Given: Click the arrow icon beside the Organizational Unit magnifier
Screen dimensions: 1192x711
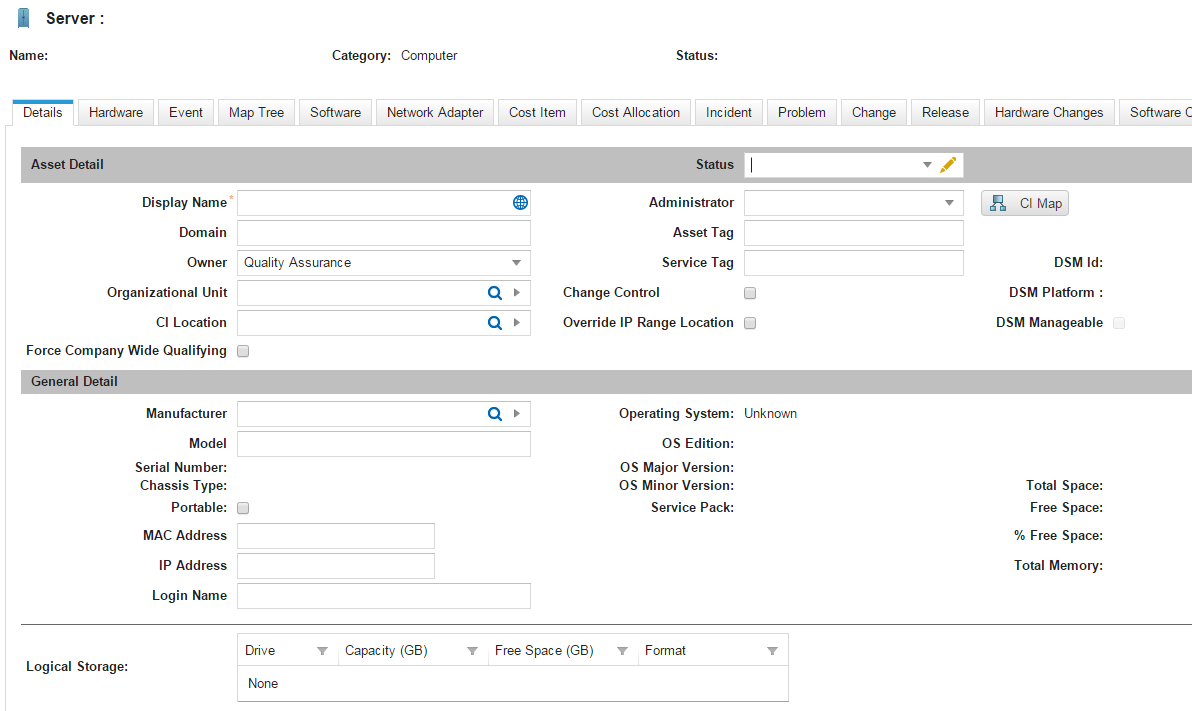Looking at the screenshot, I should (x=516, y=292).
